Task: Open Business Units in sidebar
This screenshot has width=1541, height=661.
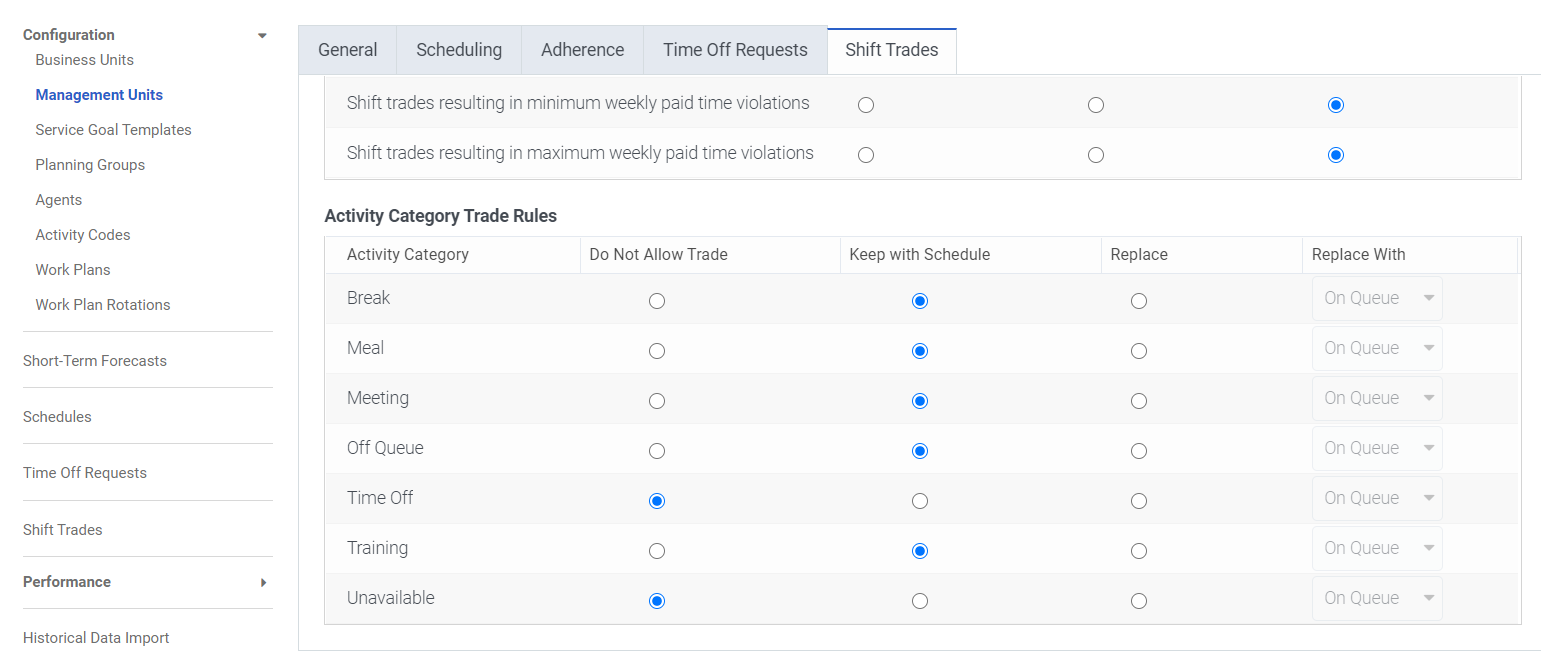Action: [x=84, y=60]
